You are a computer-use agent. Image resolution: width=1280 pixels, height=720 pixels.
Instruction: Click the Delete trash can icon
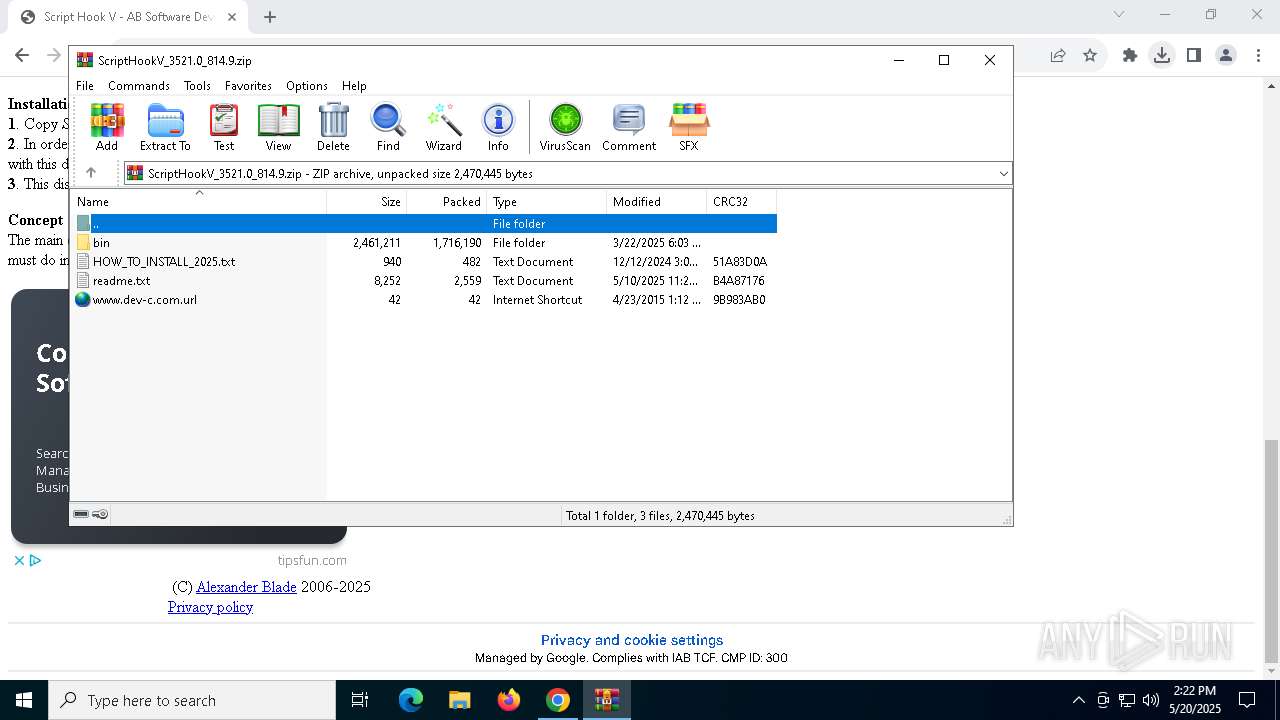coord(333,127)
